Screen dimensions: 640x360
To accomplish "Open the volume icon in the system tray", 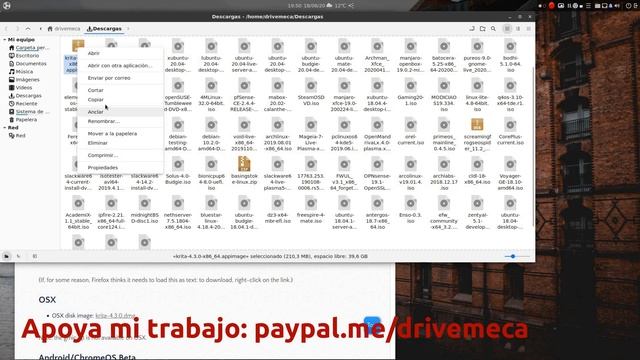I will click(x=617, y=6).
